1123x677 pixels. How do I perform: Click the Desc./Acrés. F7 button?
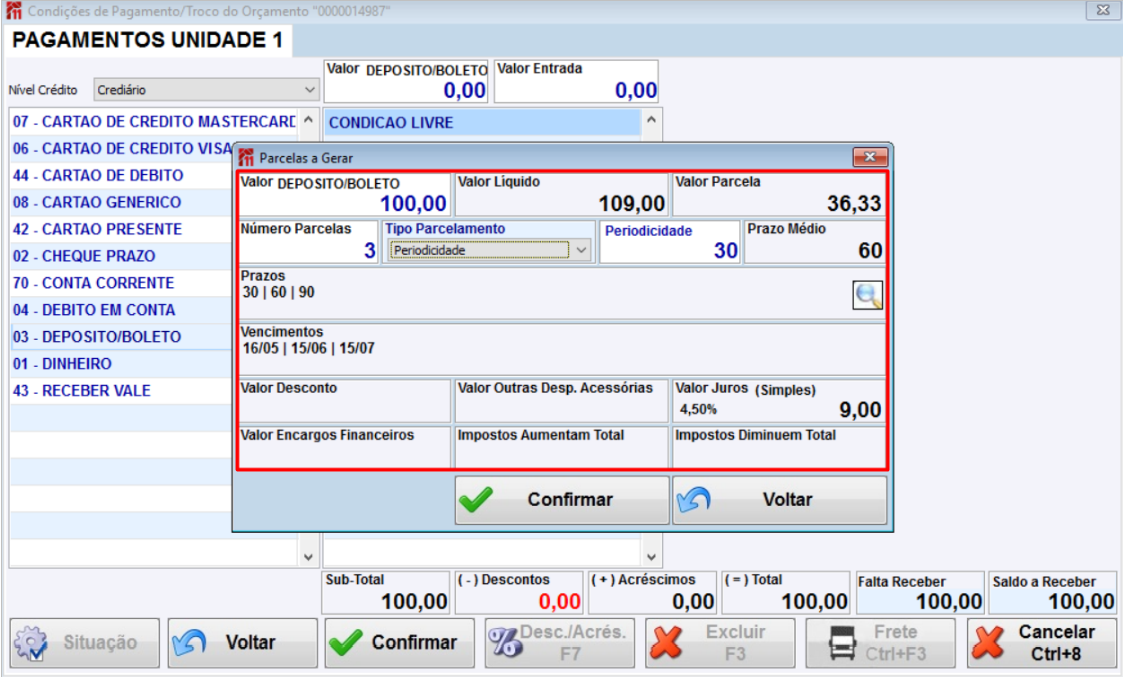coord(560,643)
